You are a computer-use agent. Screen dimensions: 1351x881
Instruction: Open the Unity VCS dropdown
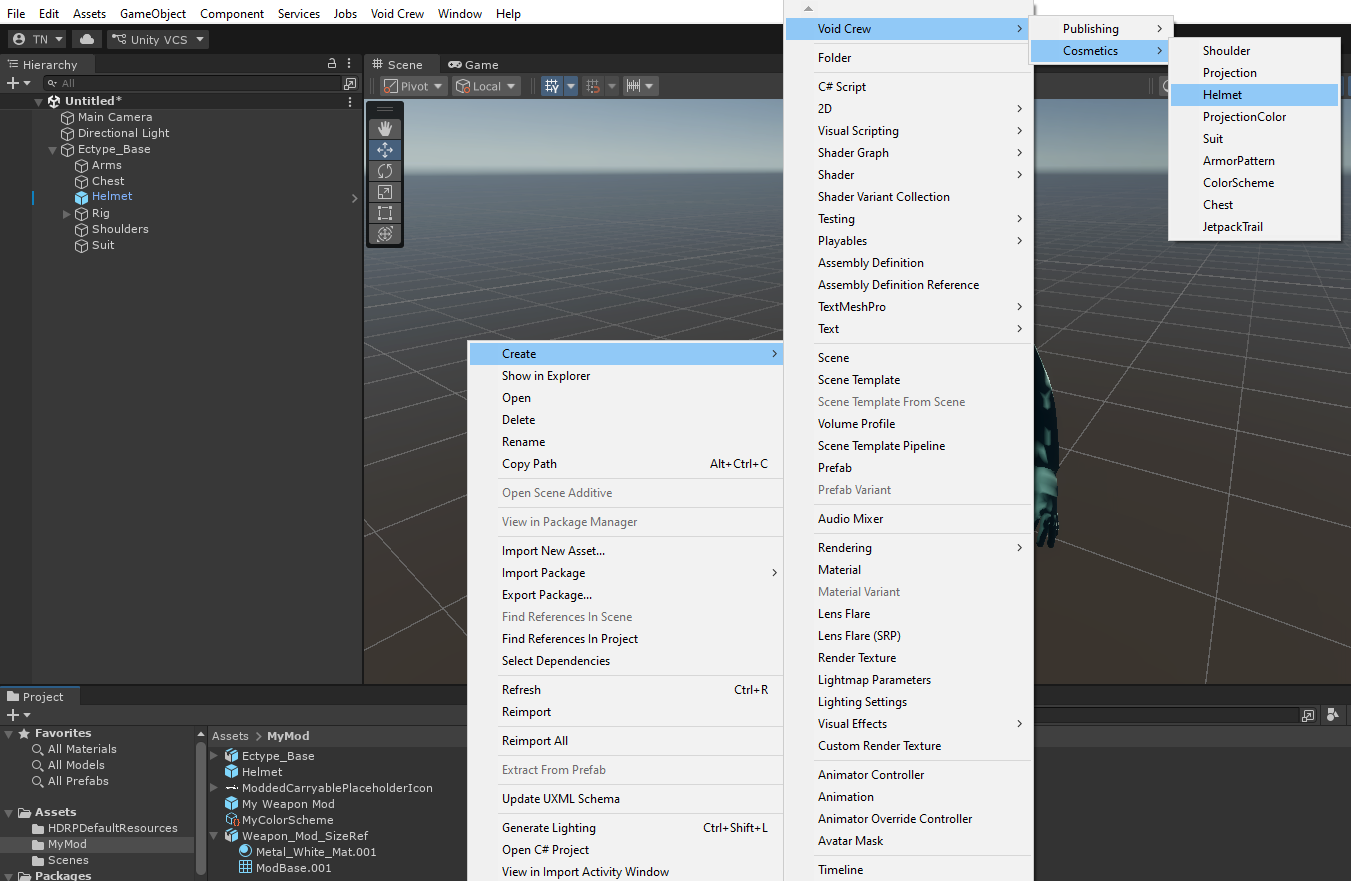pyautogui.click(x=157, y=39)
